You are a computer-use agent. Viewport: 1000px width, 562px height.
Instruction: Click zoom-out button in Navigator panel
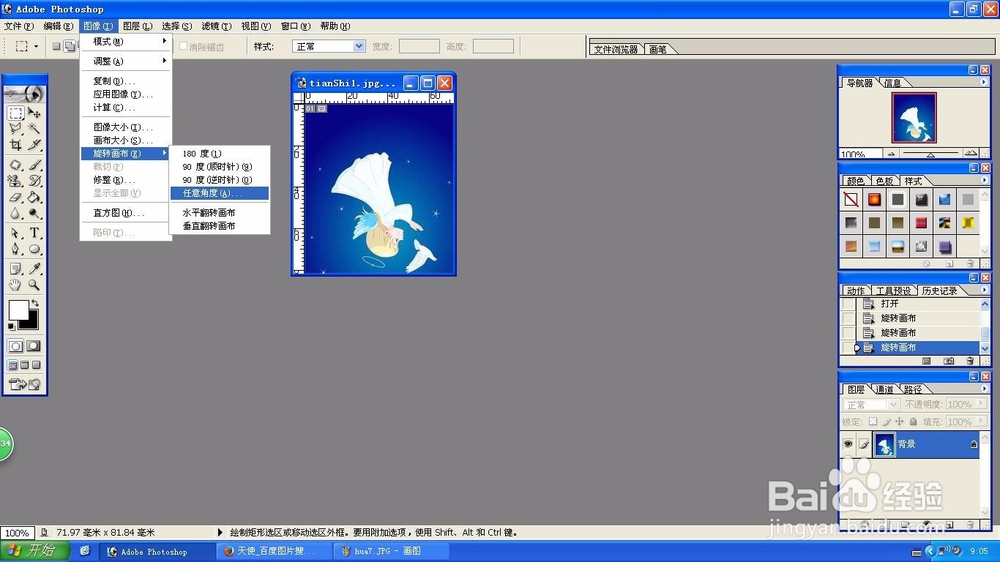click(x=891, y=154)
